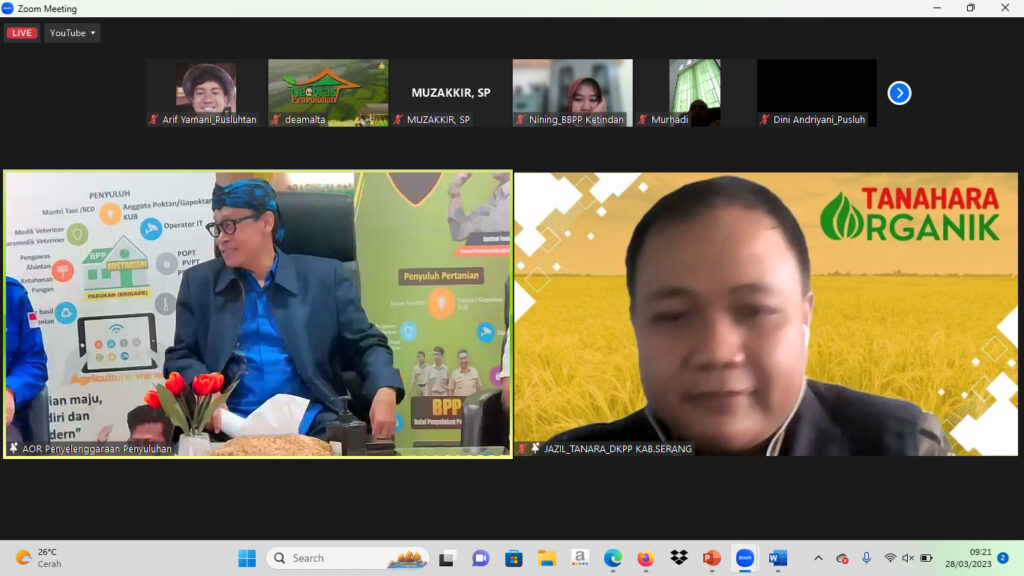Screen dimensions: 1024x576
Task: Select Arif Yamani_Rusluhtan video thumbnail
Action: 206,93
